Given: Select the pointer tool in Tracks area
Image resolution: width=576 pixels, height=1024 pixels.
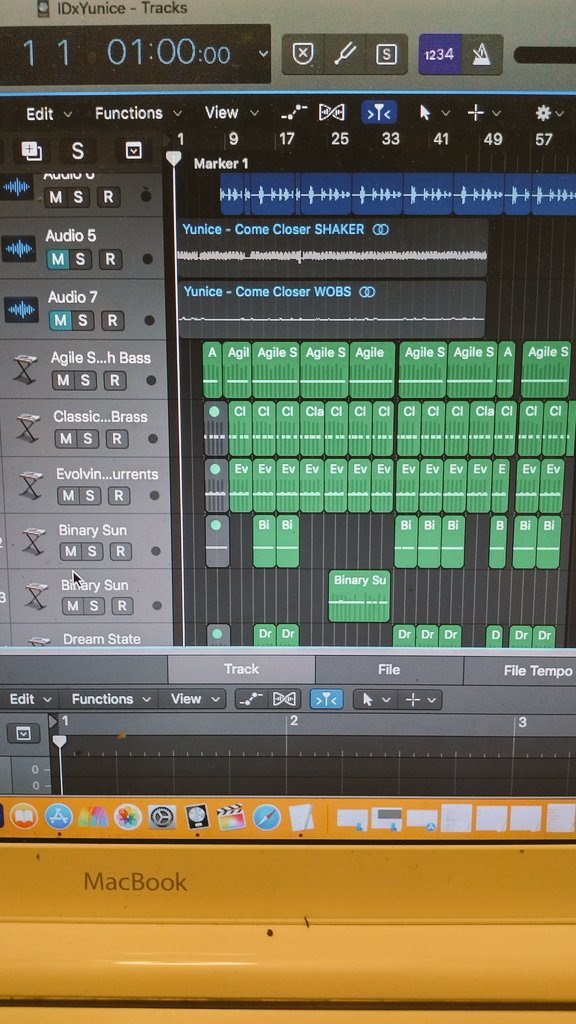Looking at the screenshot, I should [425, 113].
